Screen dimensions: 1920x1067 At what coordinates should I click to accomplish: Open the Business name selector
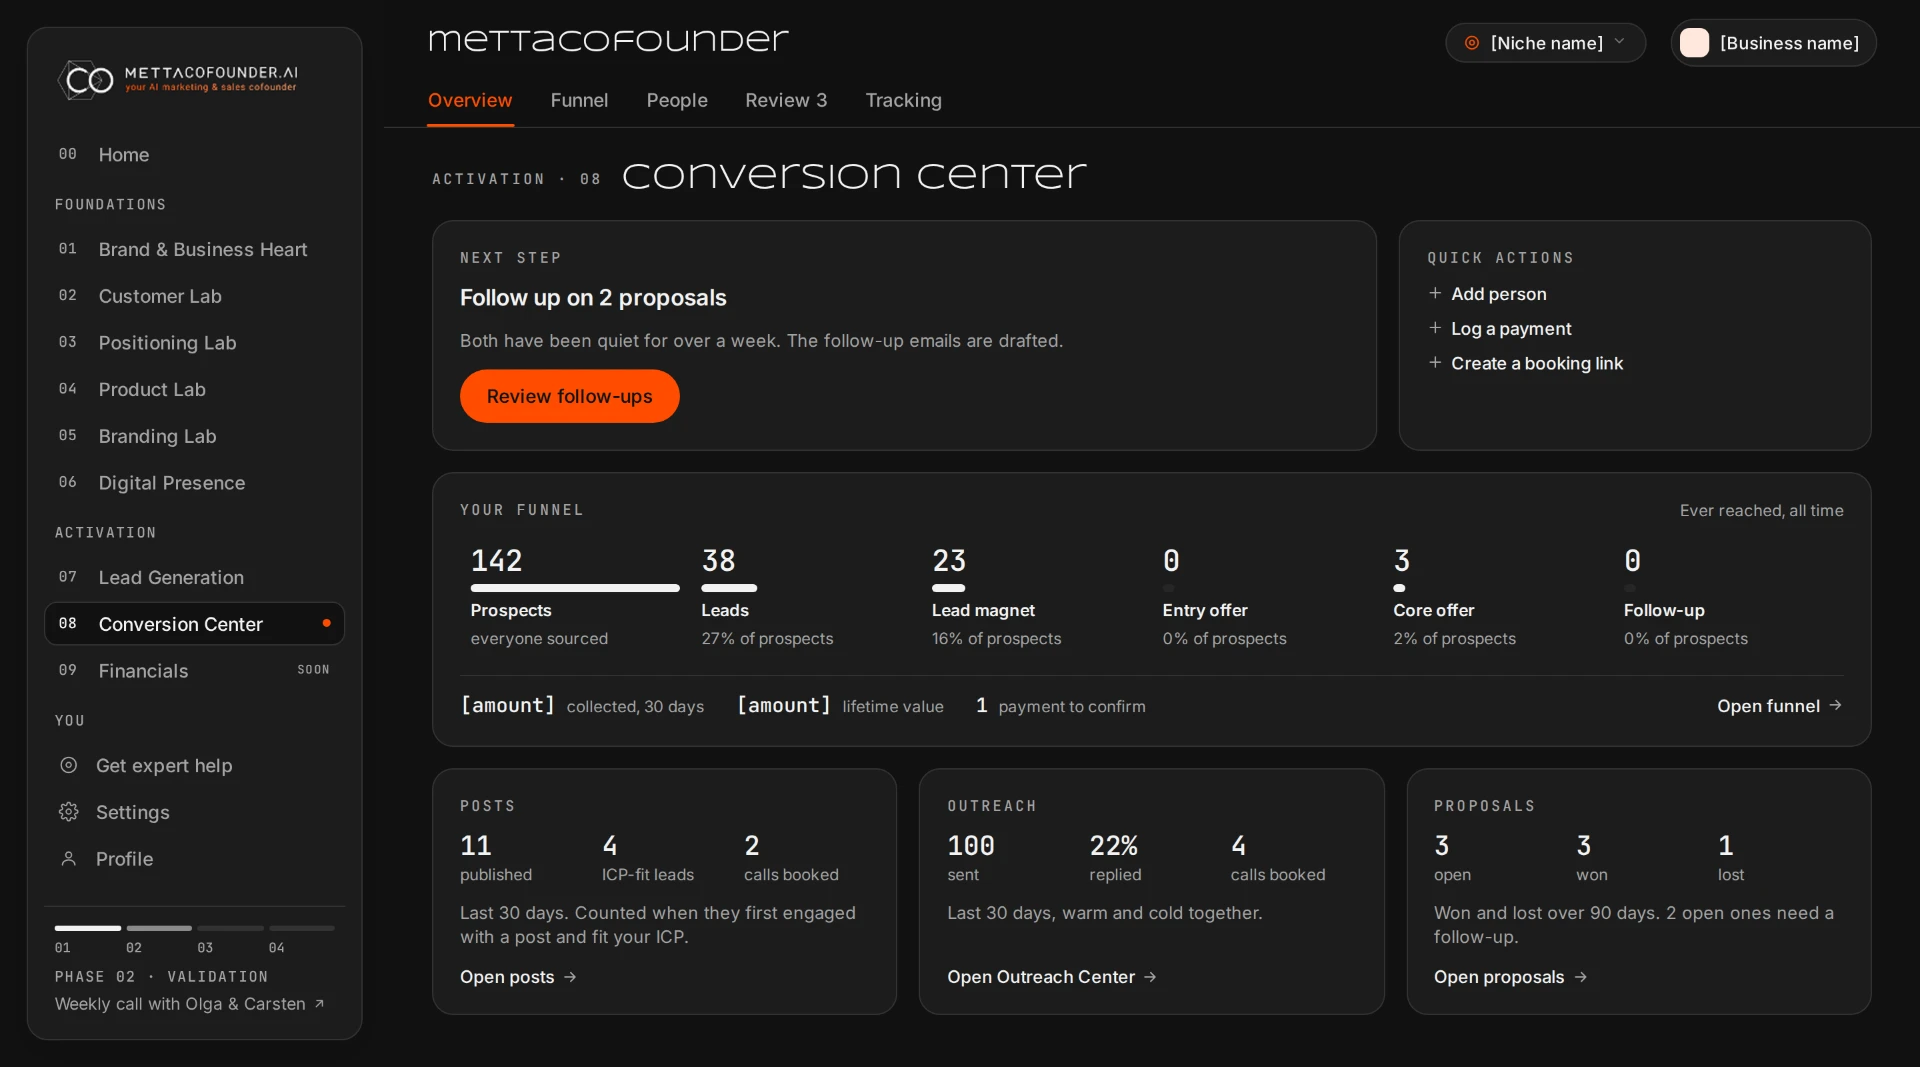coord(1773,43)
